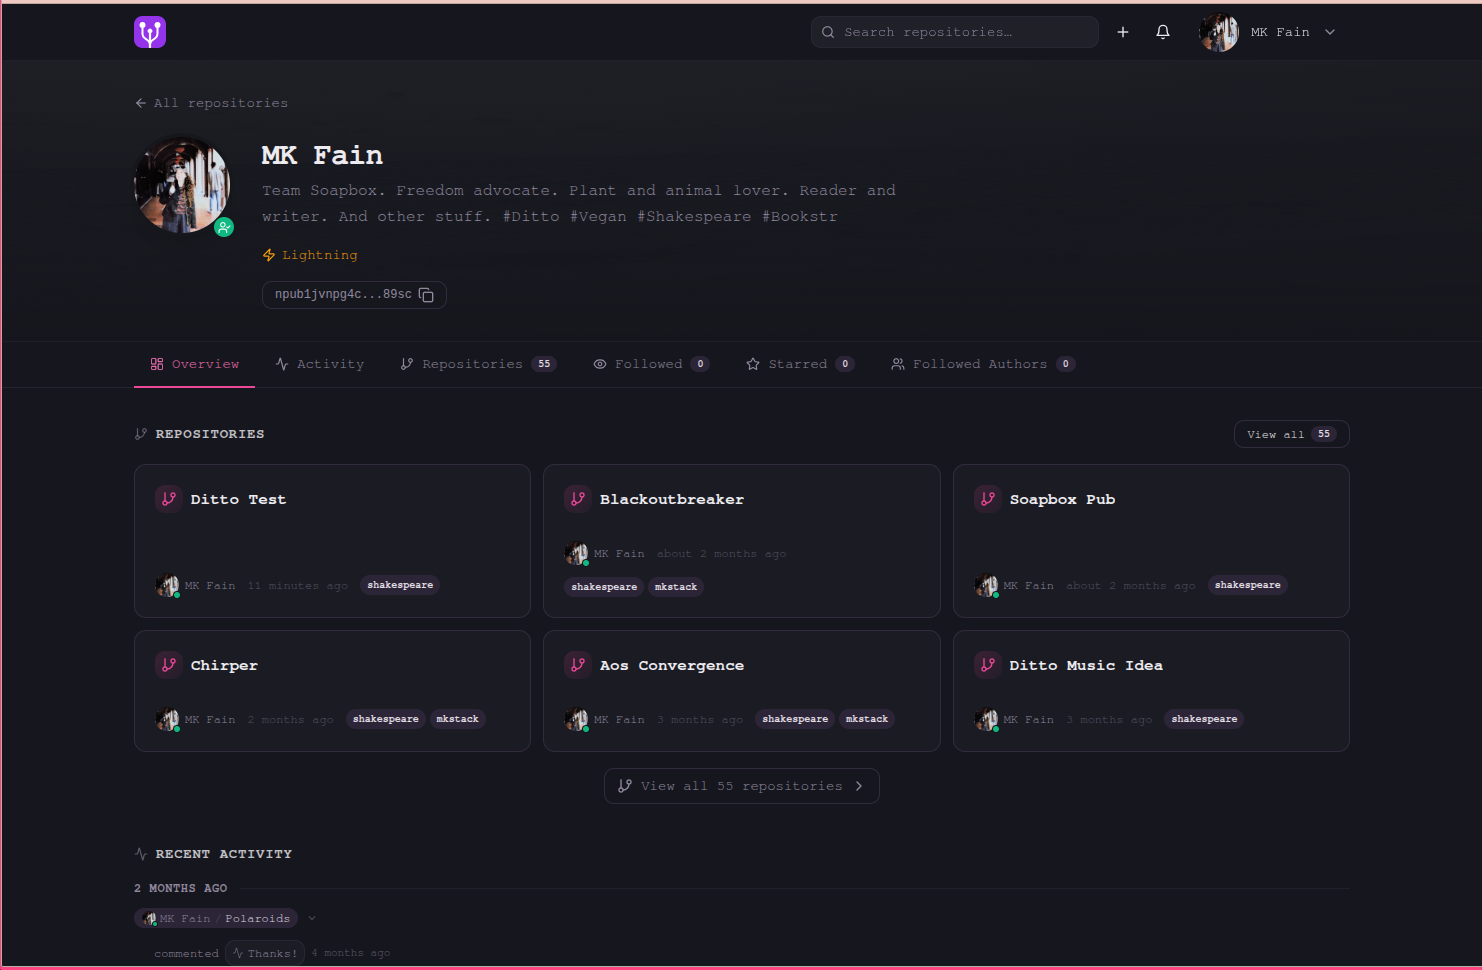Click the Recent Activity heading
This screenshot has width=1482, height=970.
(x=224, y=854)
